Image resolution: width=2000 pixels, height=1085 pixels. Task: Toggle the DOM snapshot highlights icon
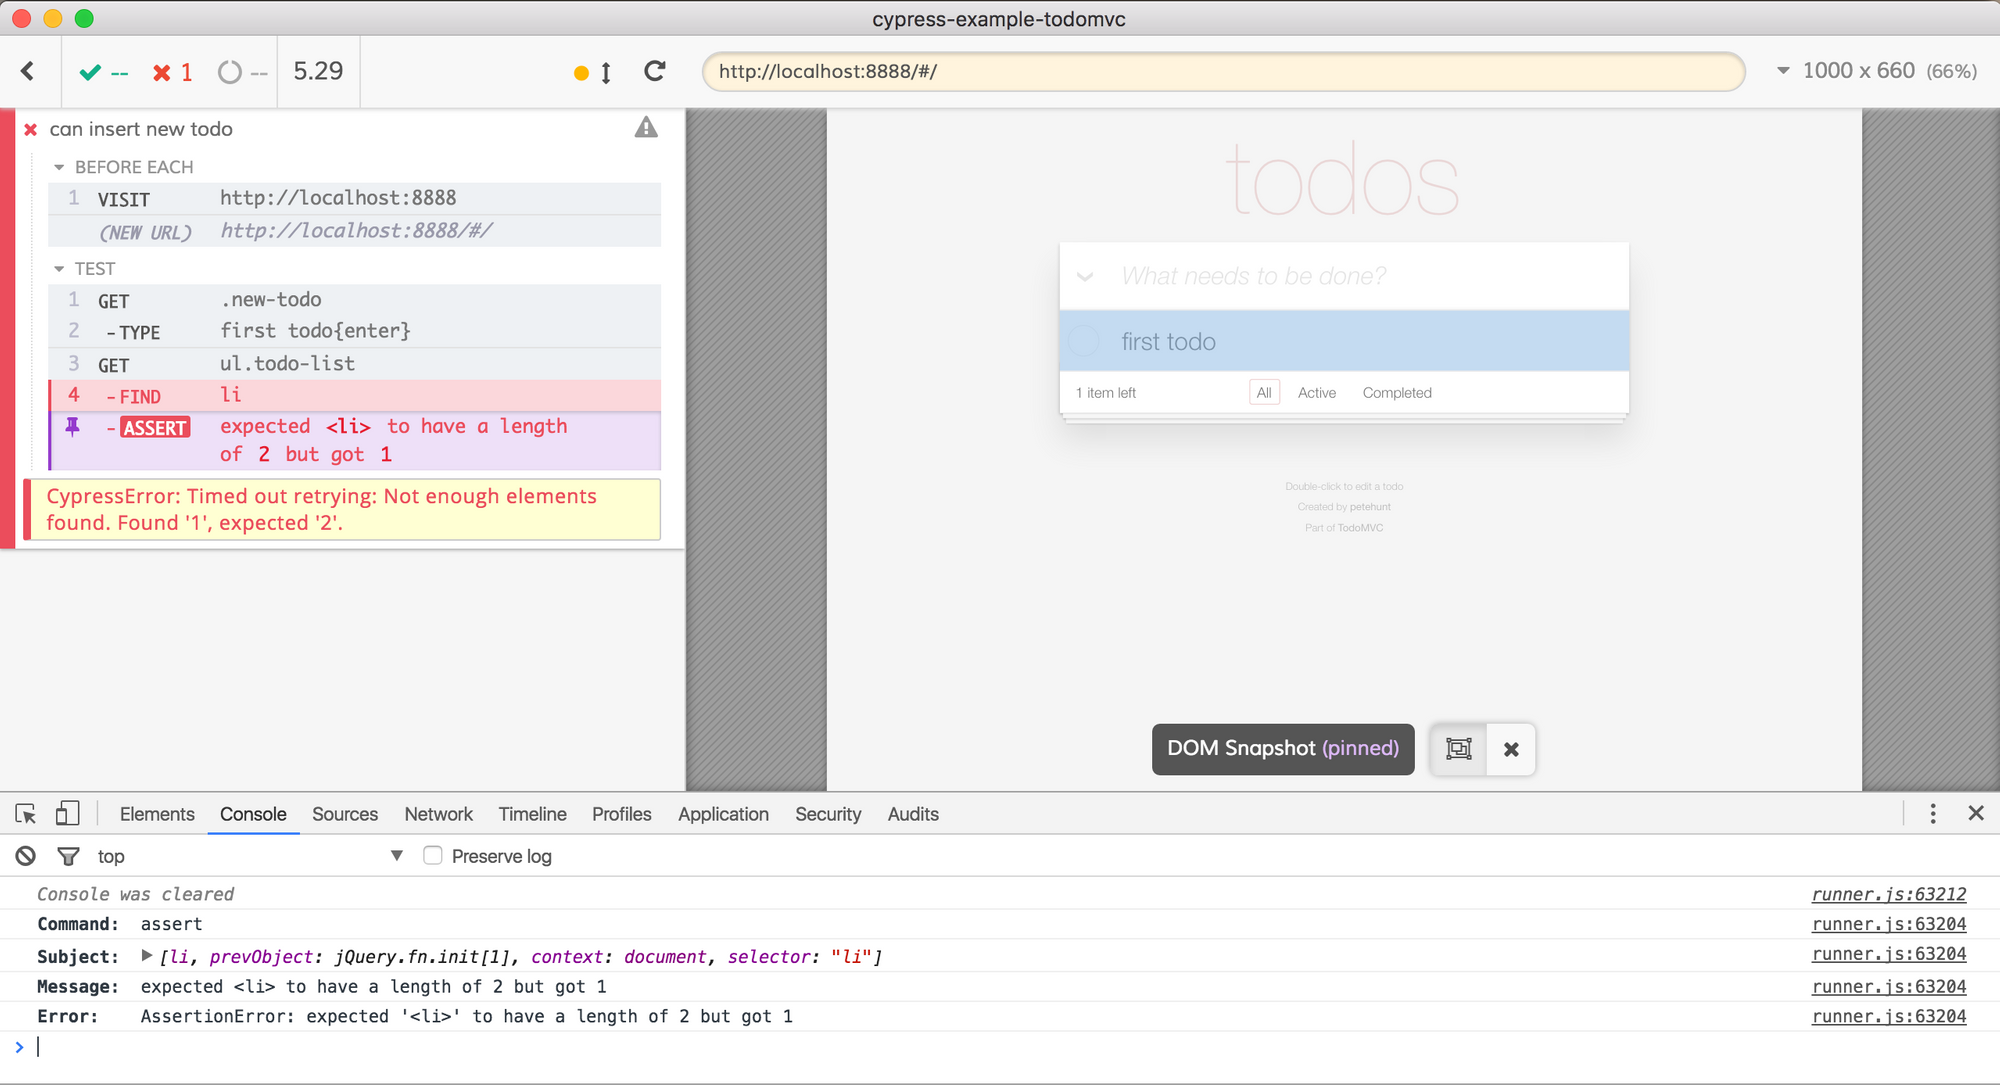click(x=1459, y=749)
